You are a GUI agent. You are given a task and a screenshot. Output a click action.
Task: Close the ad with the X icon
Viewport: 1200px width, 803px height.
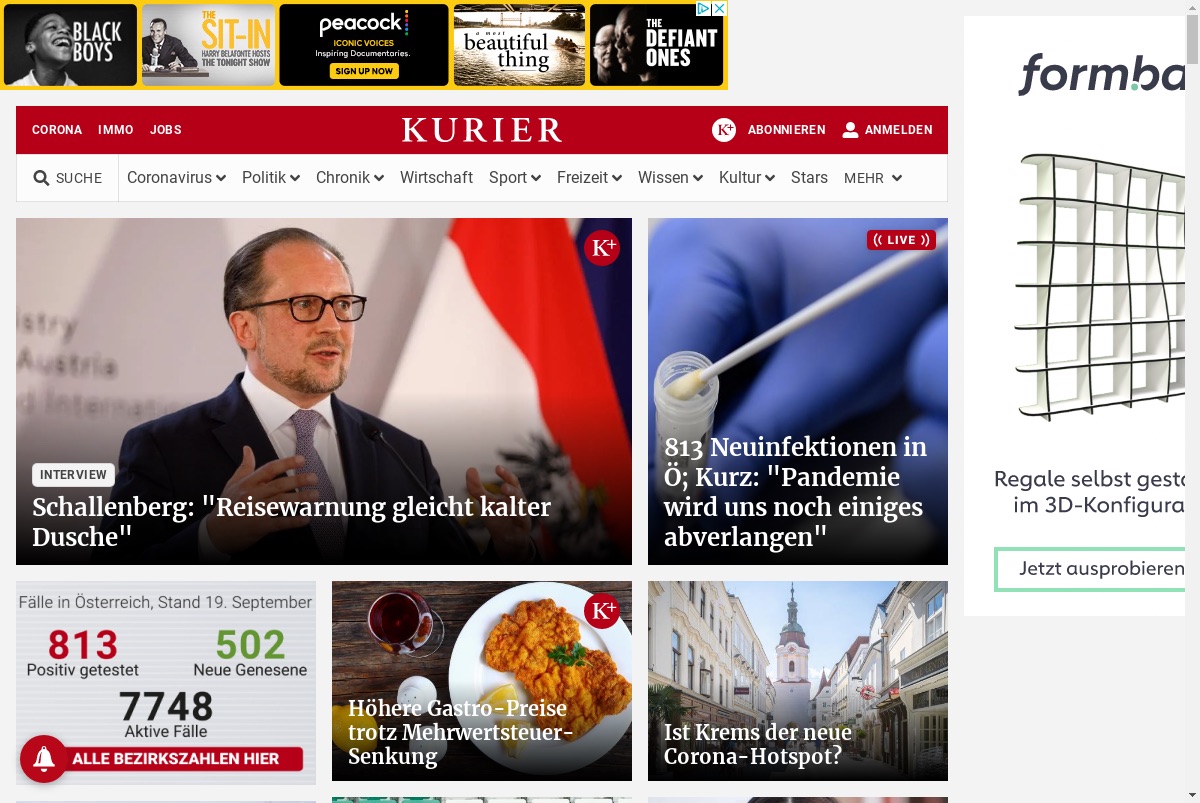tap(719, 8)
